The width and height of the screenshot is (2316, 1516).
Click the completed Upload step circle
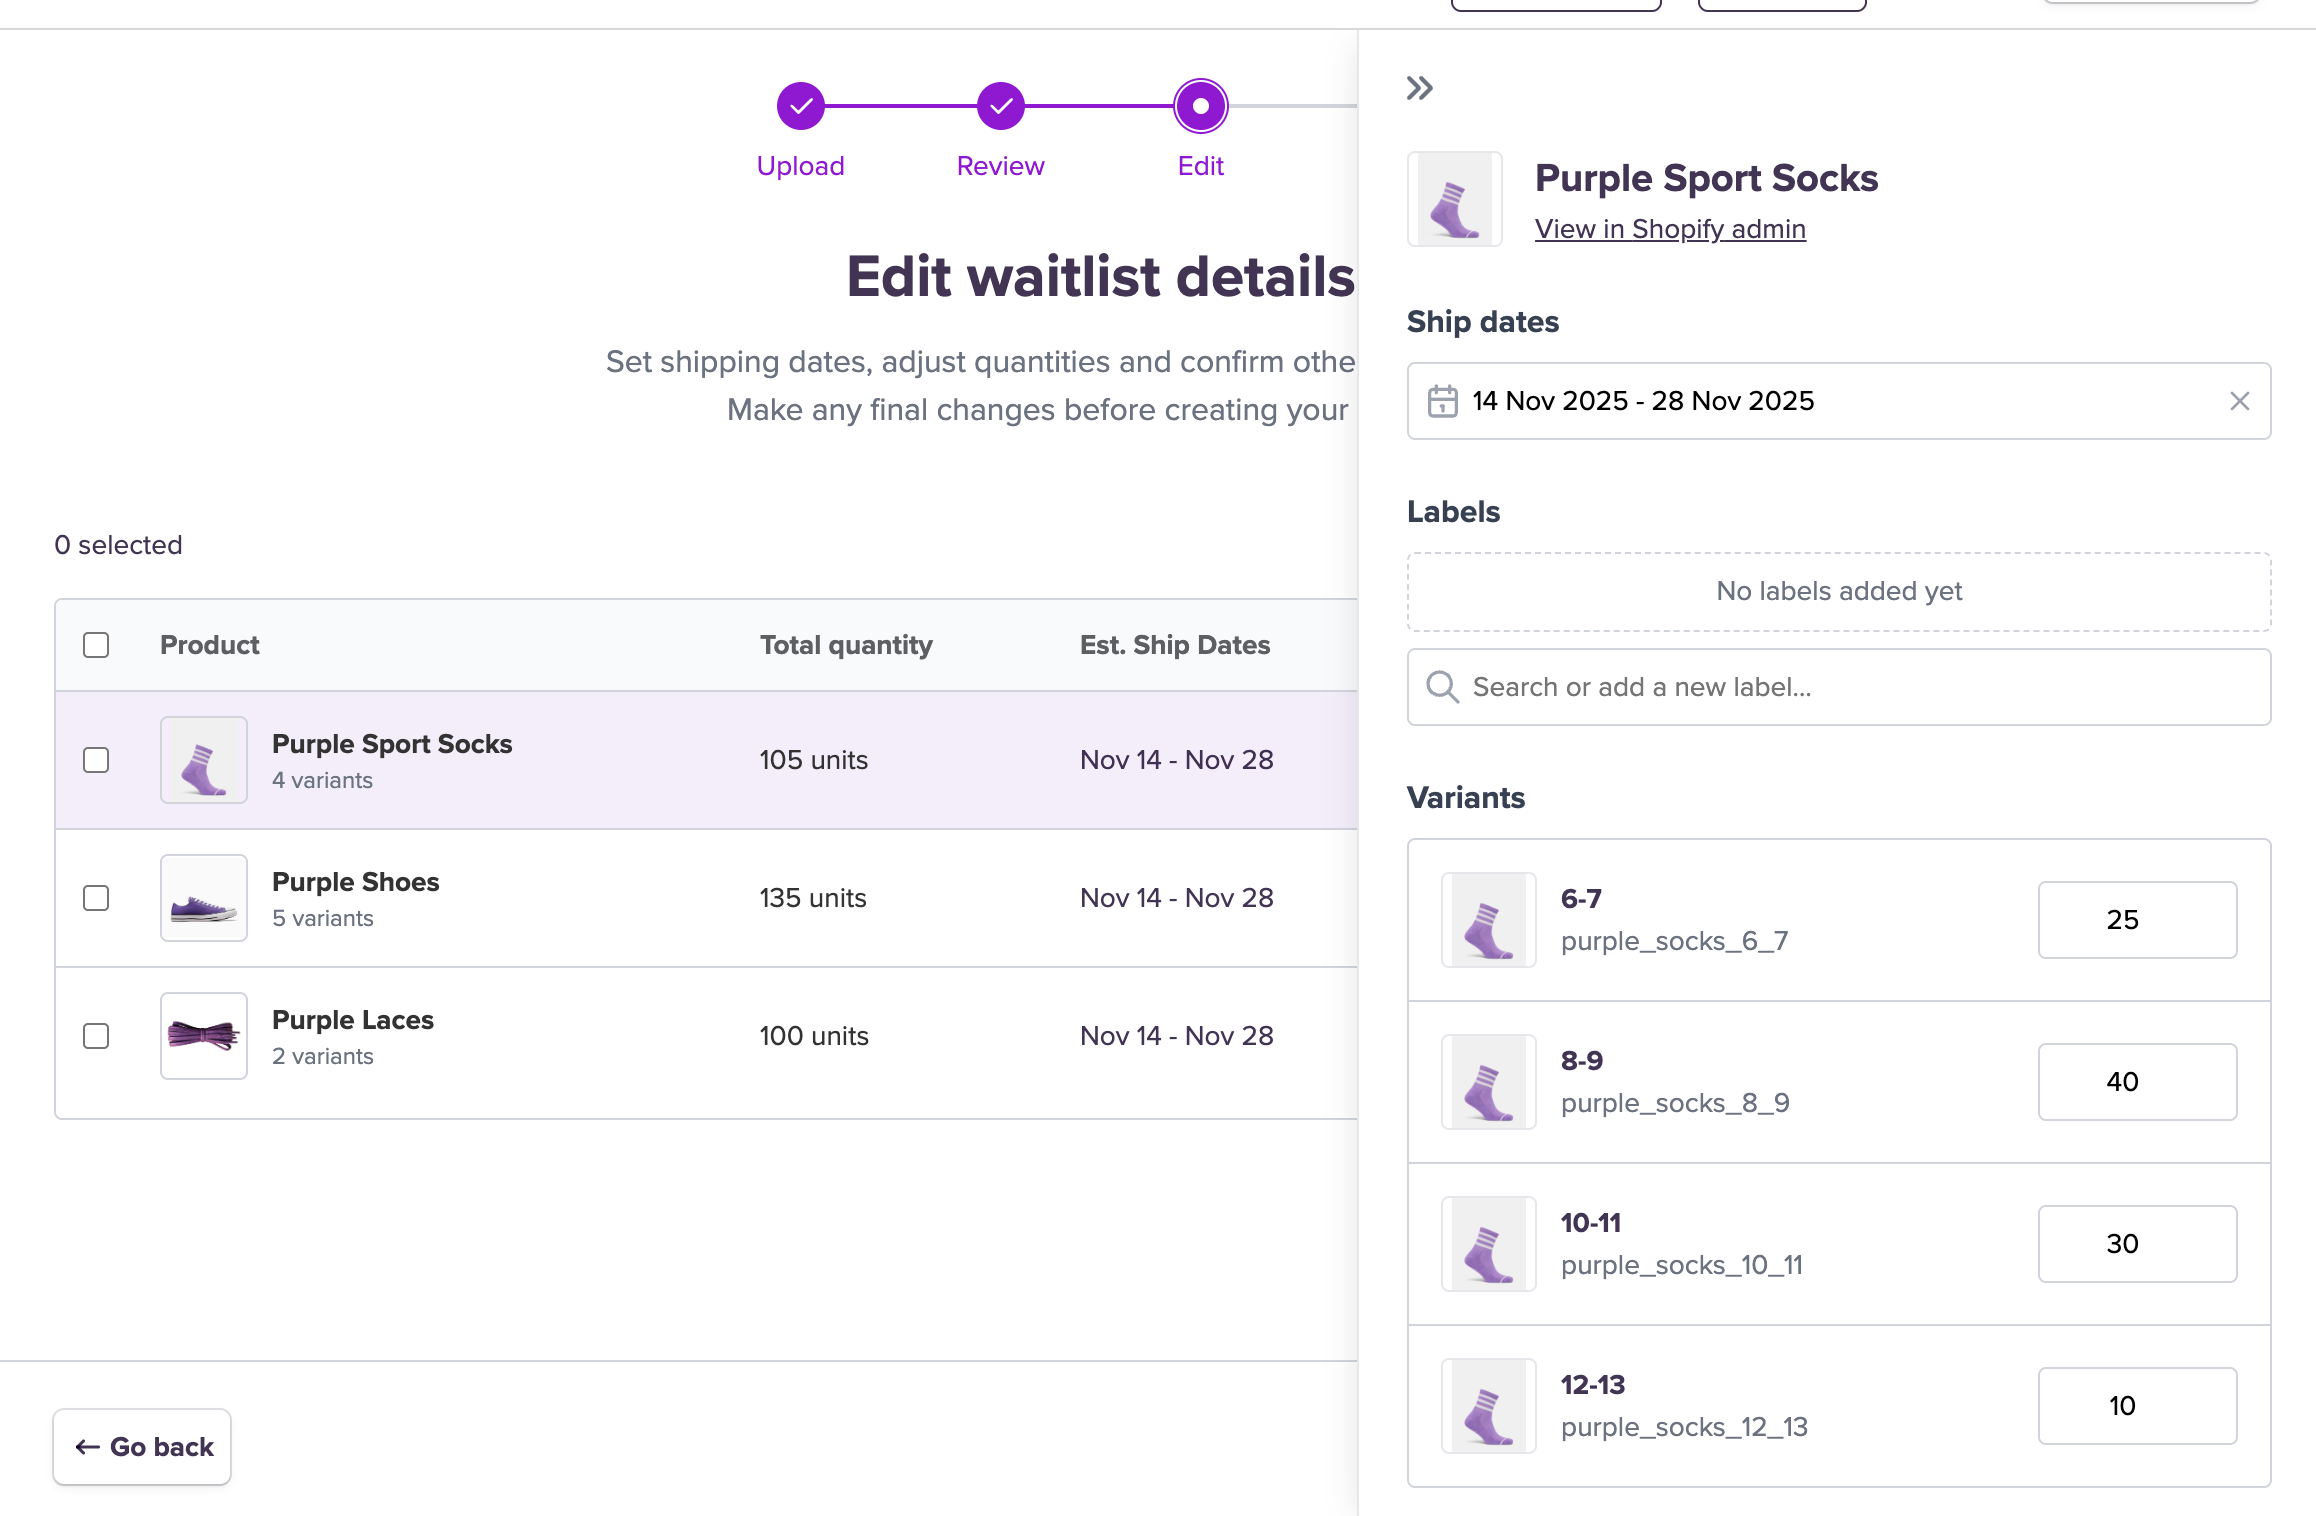pyautogui.click(x=800, y=106)
